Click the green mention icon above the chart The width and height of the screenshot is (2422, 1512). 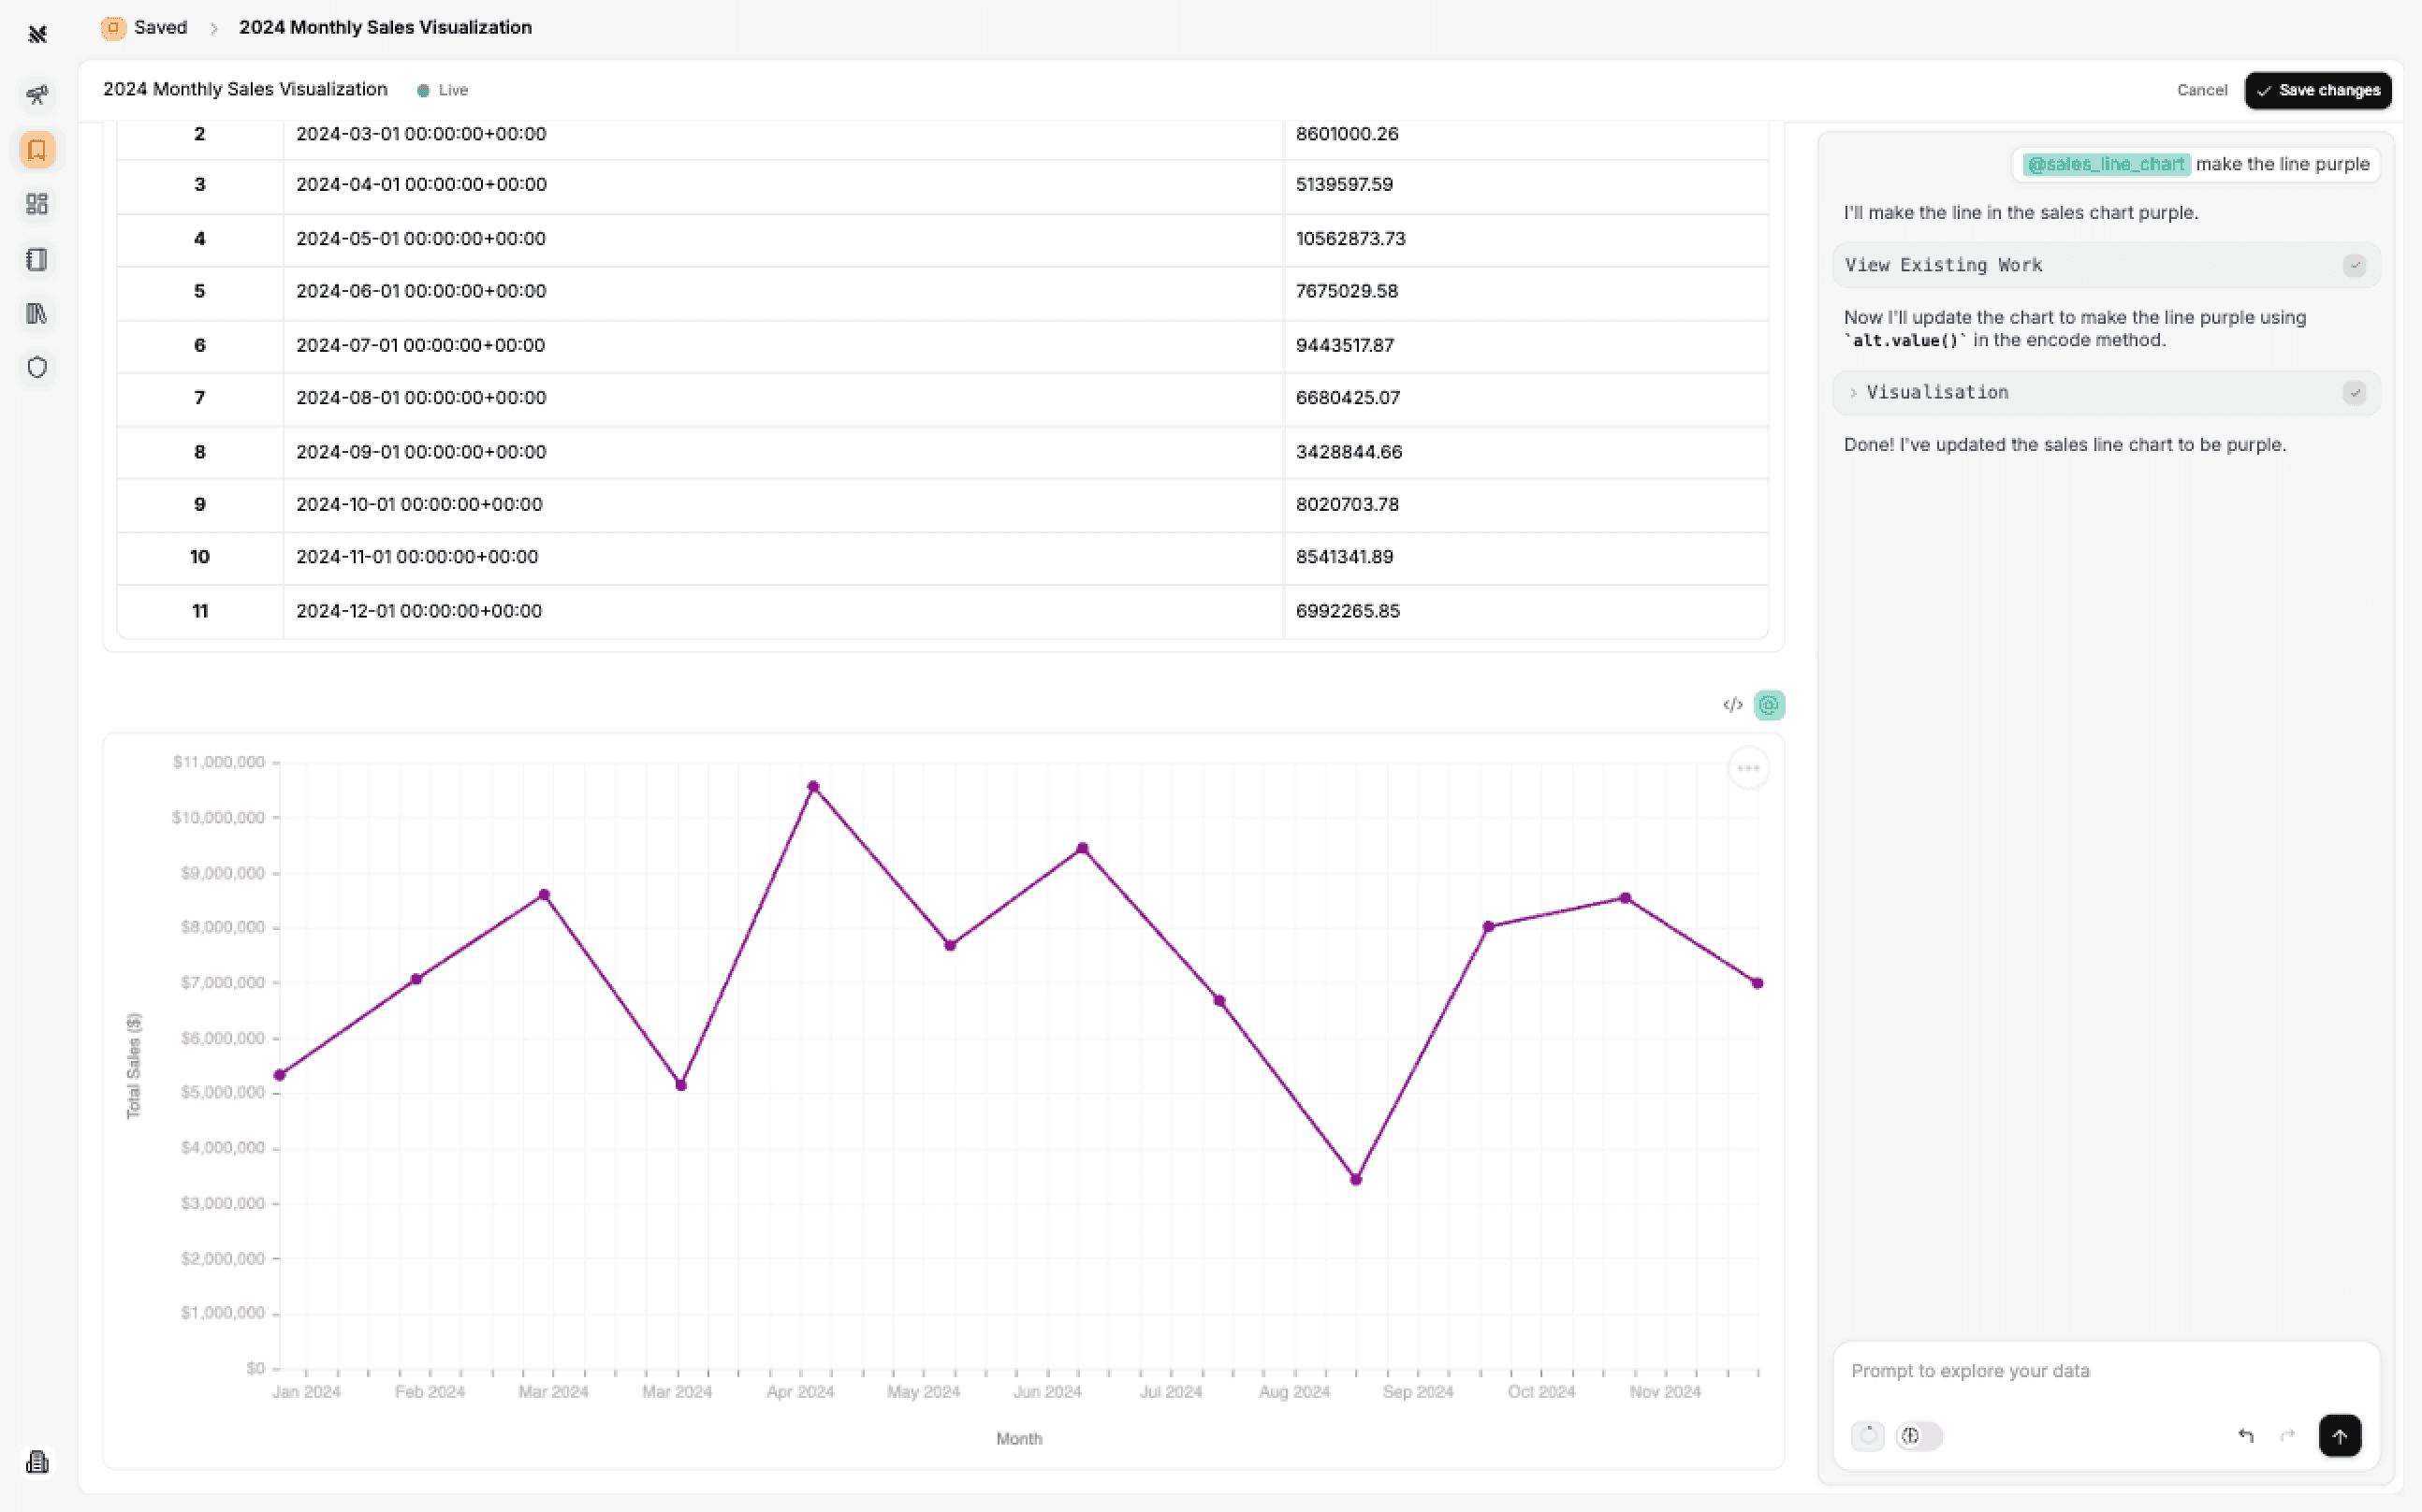click(1767, 705)
